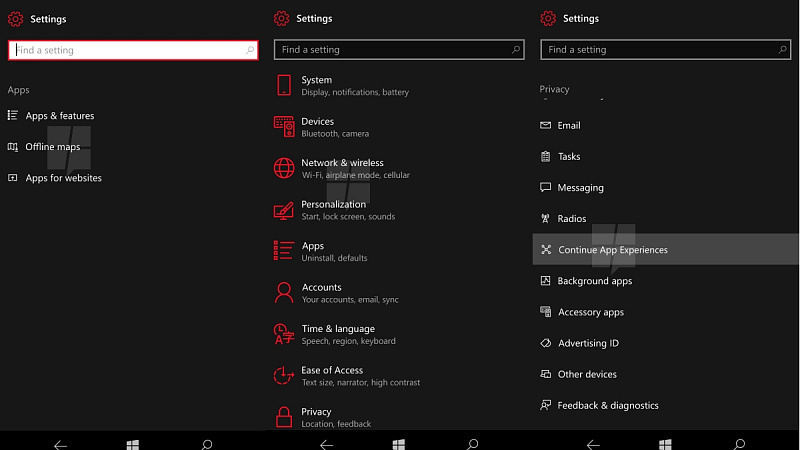Click Settings gear icon on middle screen

tap(281, 18)
